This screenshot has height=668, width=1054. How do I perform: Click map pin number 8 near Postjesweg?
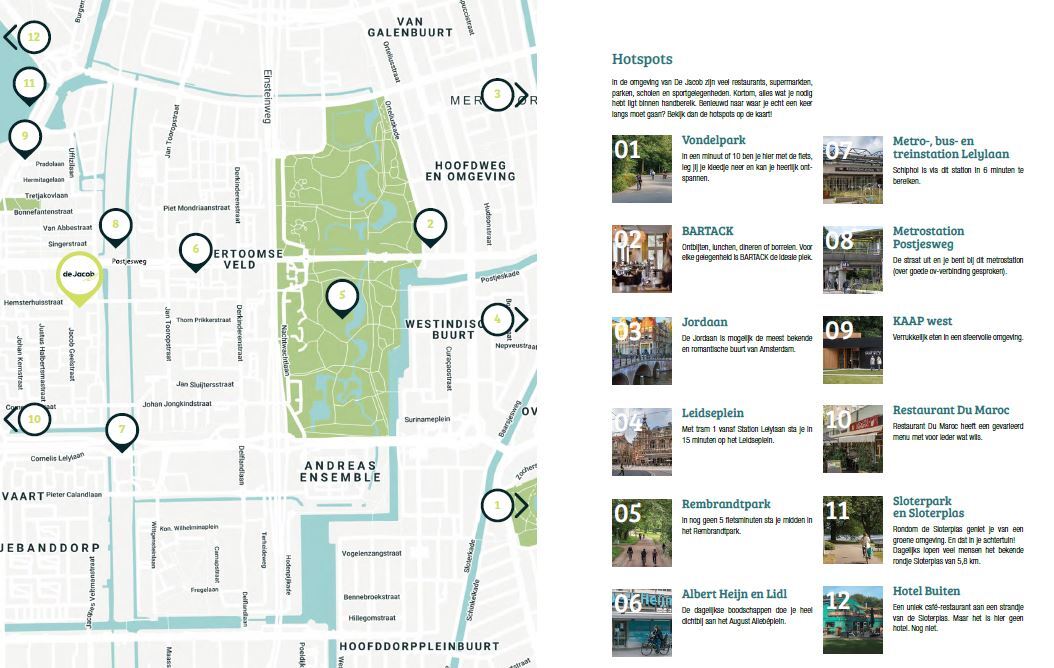(x=116, y=225)
